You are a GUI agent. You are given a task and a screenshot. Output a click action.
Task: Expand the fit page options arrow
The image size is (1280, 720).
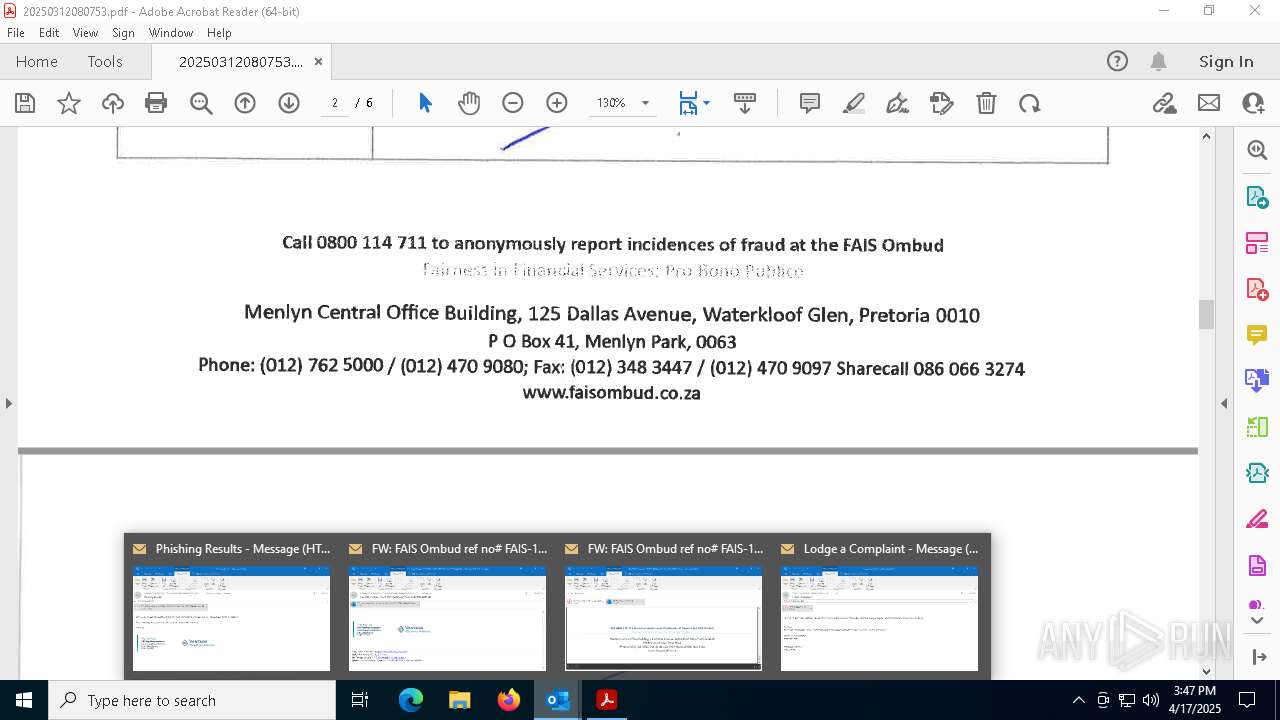click(707, 103)
